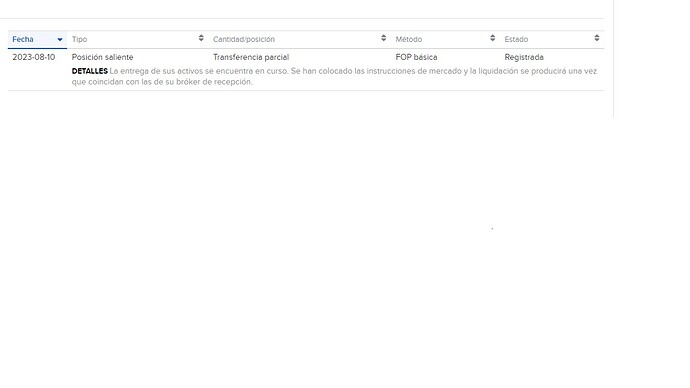Toggle the Fecha descending sort arrow
The image size is (690, 388).
click(x=60, y=40)
